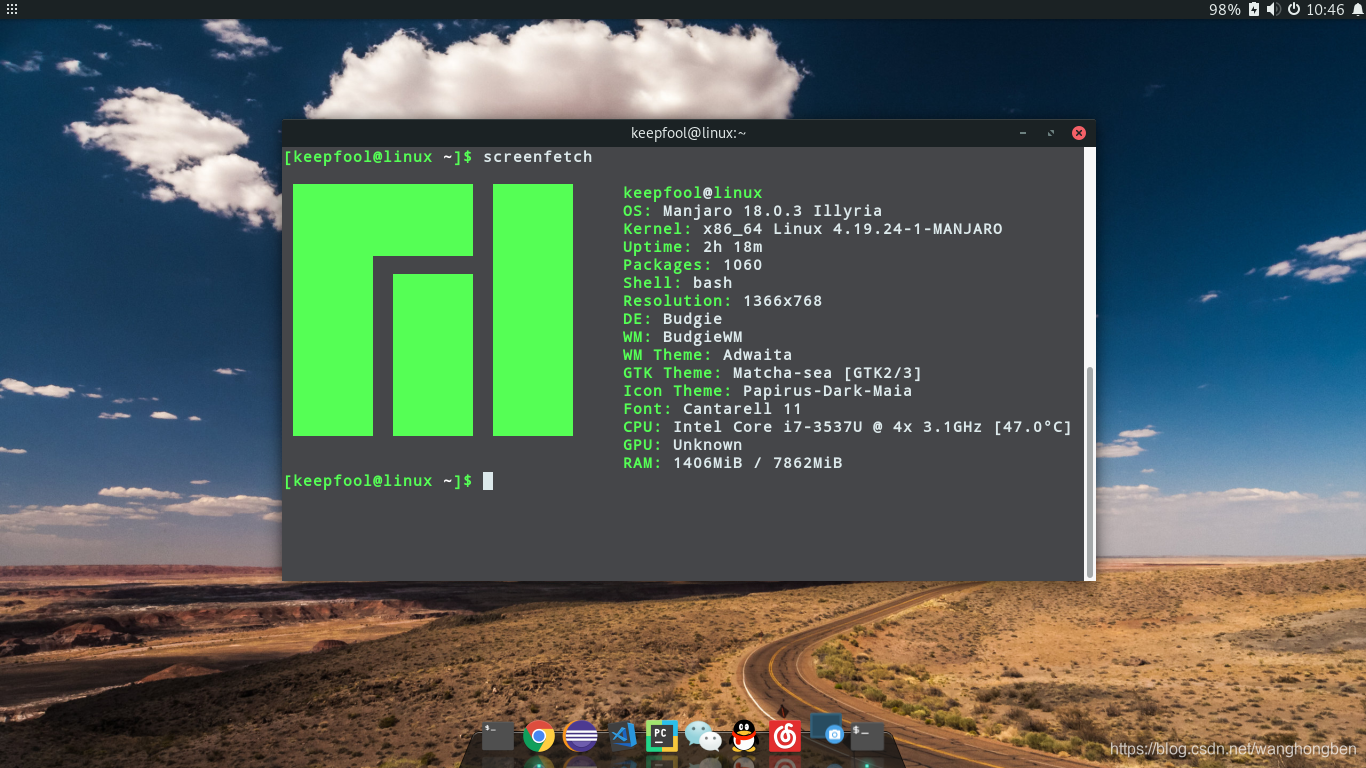This screenshot has height=768, width=1366.
Task: Click the 'screenfetch' command text
Action: click(538, 157)
